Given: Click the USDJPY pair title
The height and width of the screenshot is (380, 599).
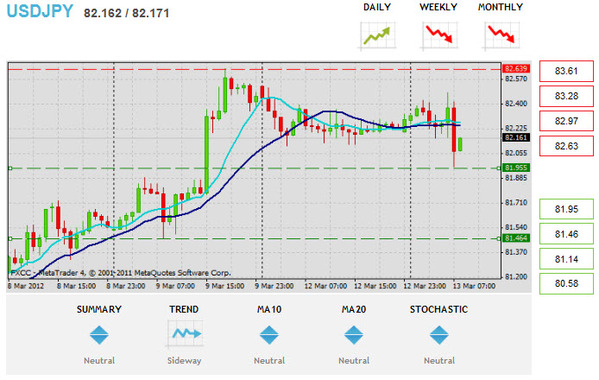Looking at the screenshot, I should tap(40, 11).
